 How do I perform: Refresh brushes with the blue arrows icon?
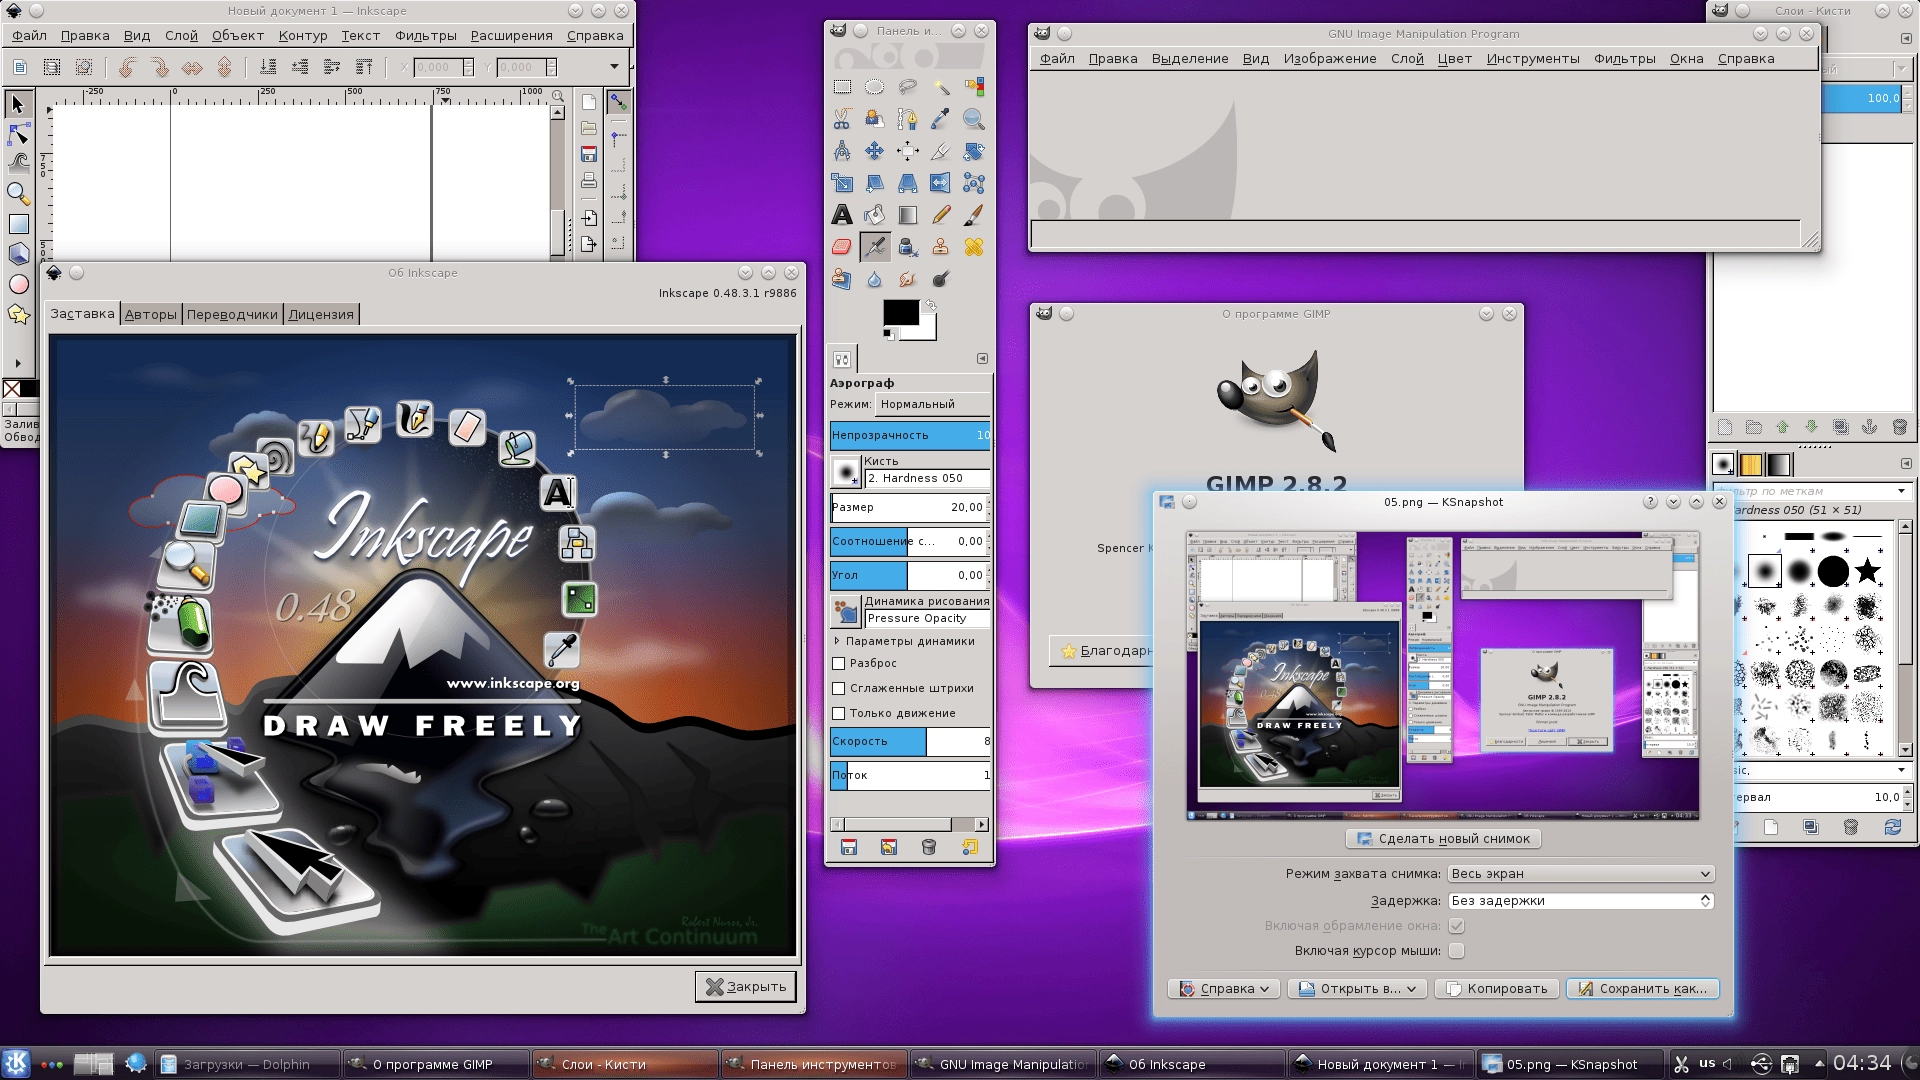click(x=1892, y=827)
